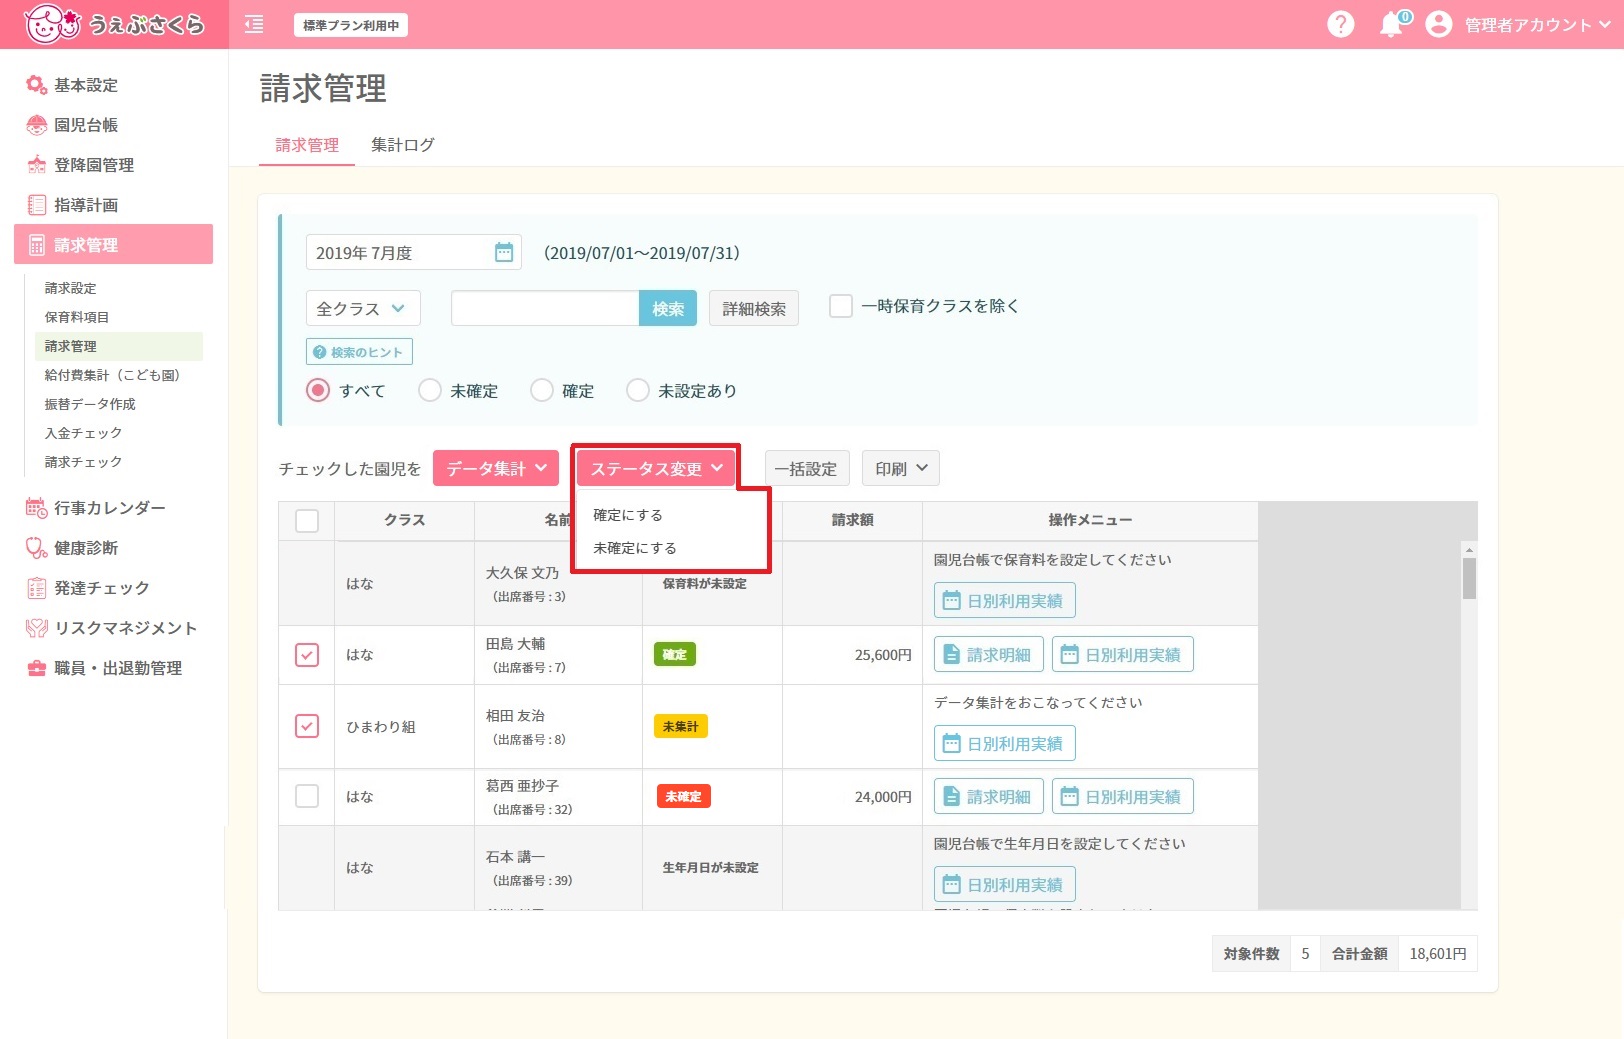The image size is (1624, 1039).
Task: Open 検索のヒント link
Action: (359, 352)
